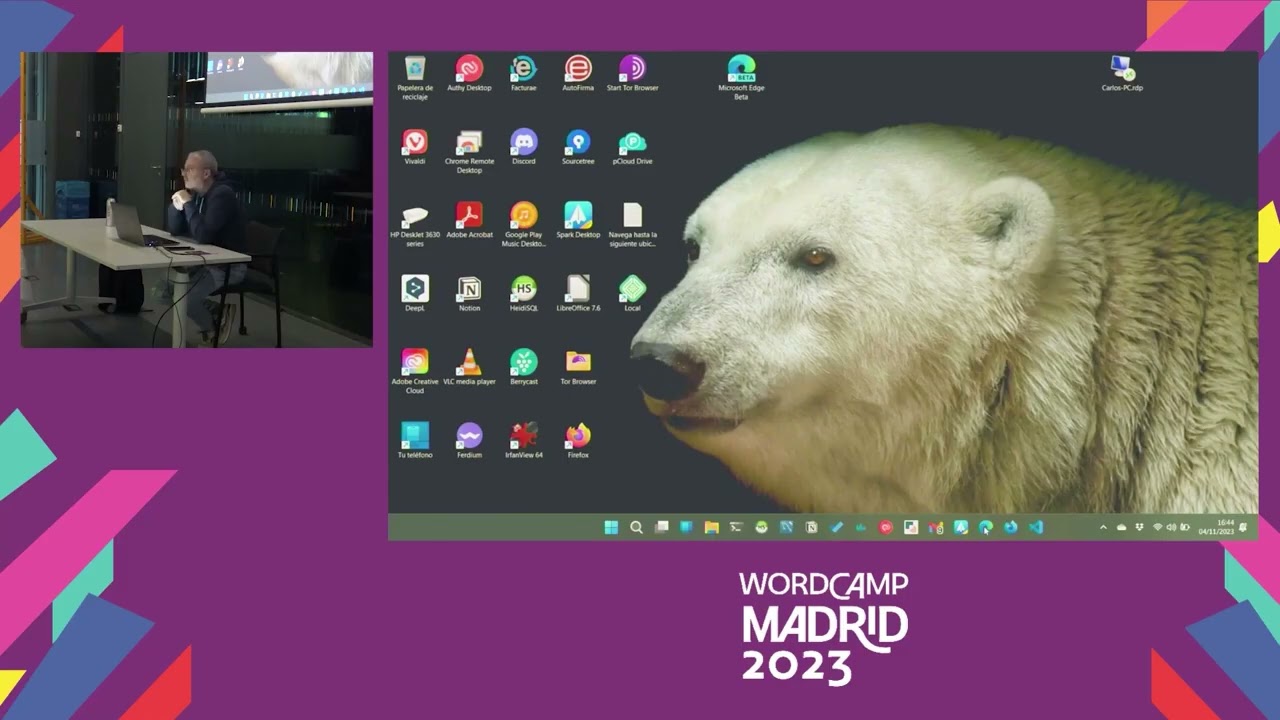1280x720 pixels.
Task: Launch Notion from the desktop icons
Action: click(469, 294)
